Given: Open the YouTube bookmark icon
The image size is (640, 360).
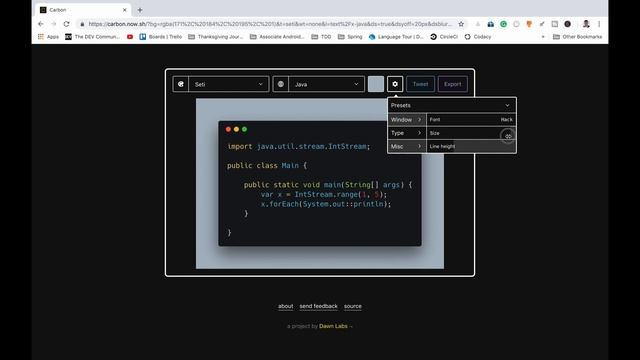Looking at the screenshot, I should [130, 37].
